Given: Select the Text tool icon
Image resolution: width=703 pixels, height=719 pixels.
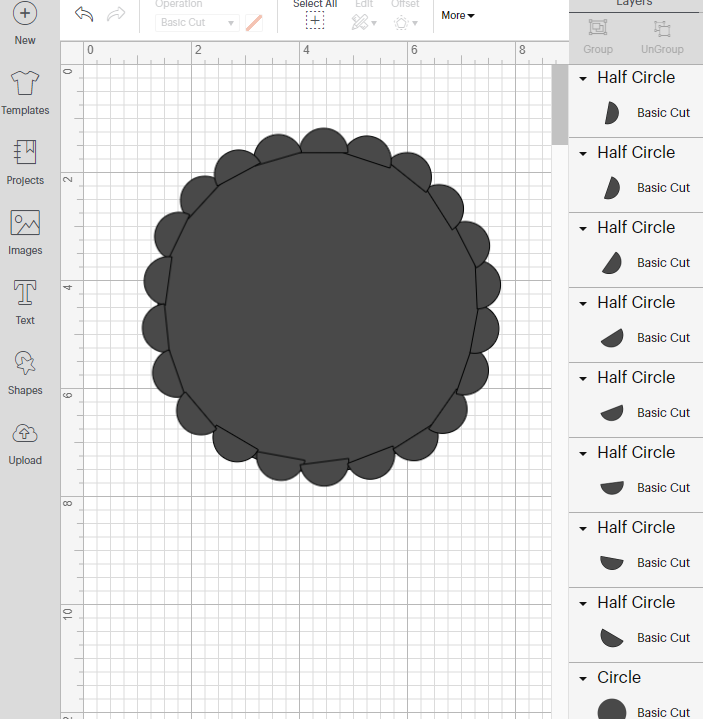Looking at the screenshot, I should coord(25,293).
